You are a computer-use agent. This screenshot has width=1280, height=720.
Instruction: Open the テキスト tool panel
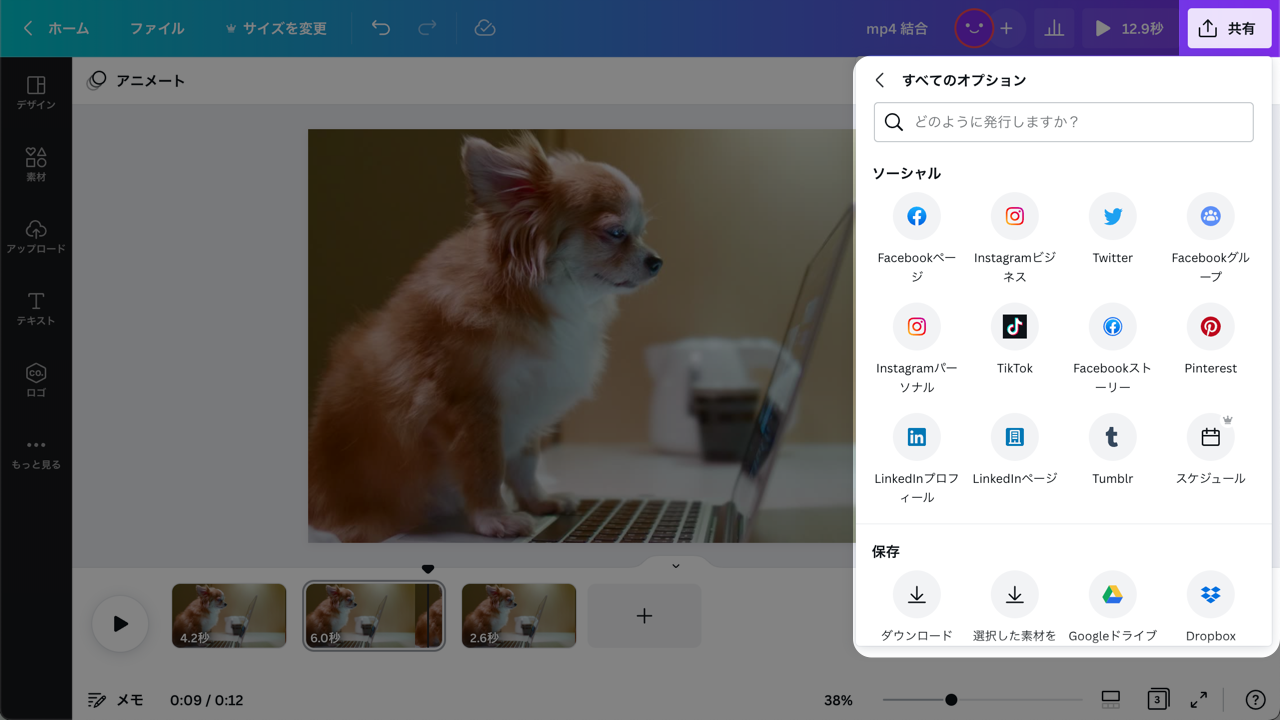[36, 309]
